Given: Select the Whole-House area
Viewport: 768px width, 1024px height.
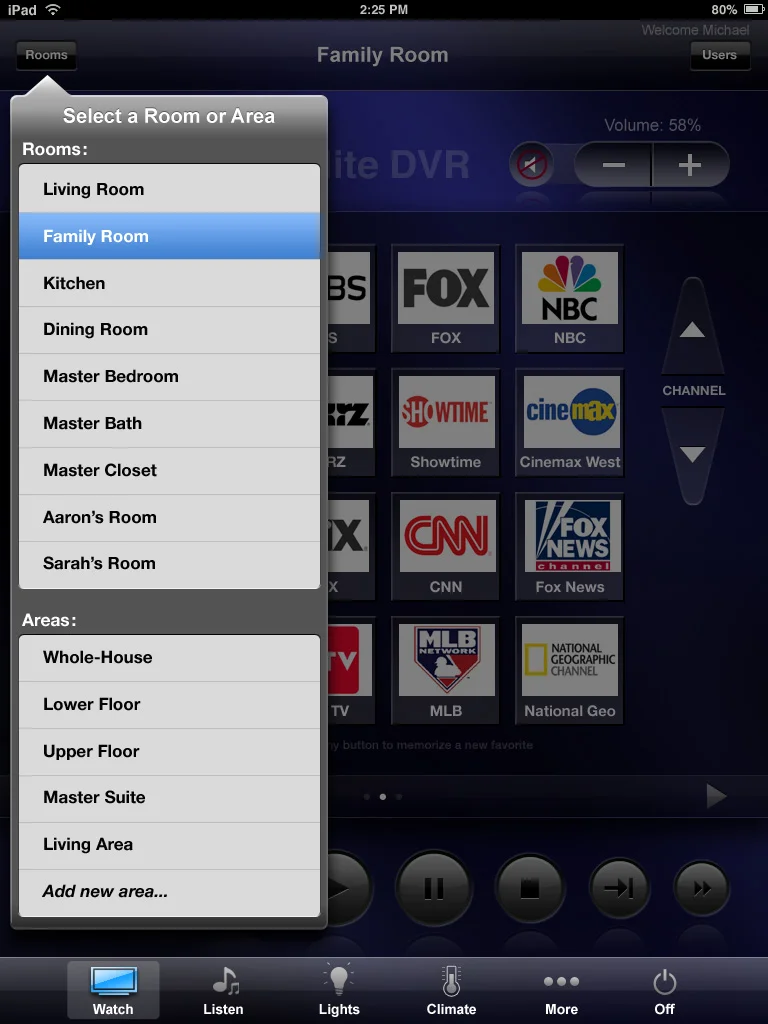Looking at the screenshot, I should 169,658.
